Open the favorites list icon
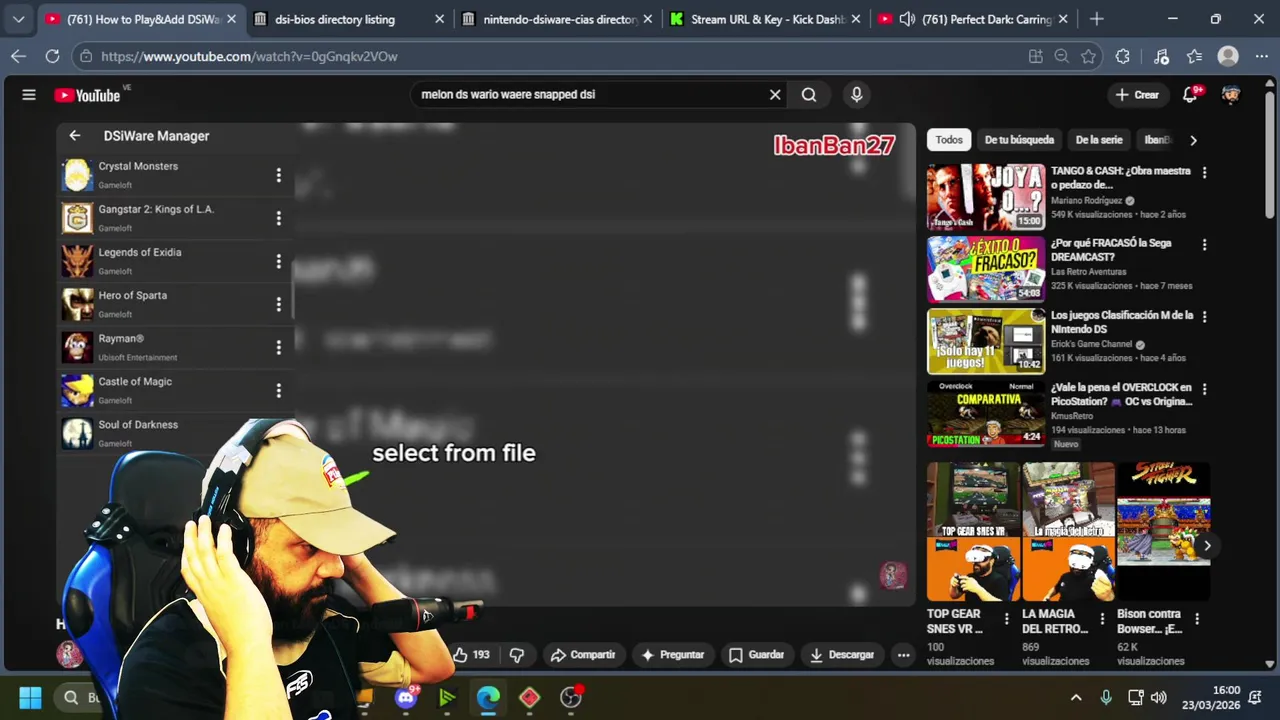Screen dimensions: 1280x720 pos(1194,56)
